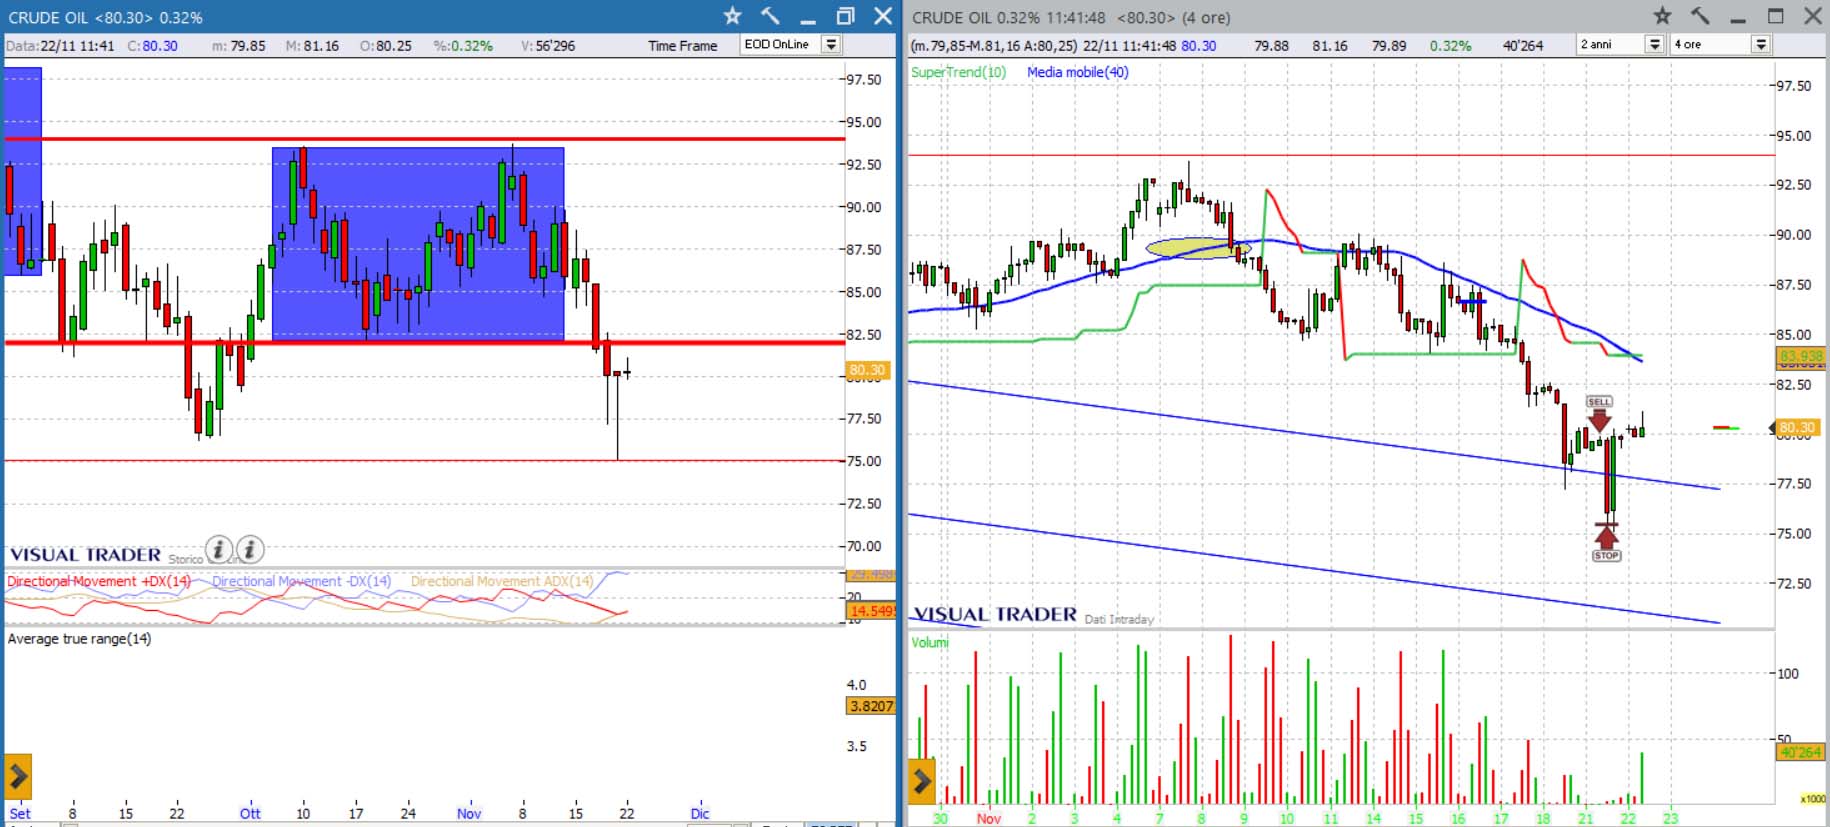Click the Volumi panel label
Screen dimensions: 1830x827
tap(929, 642)
